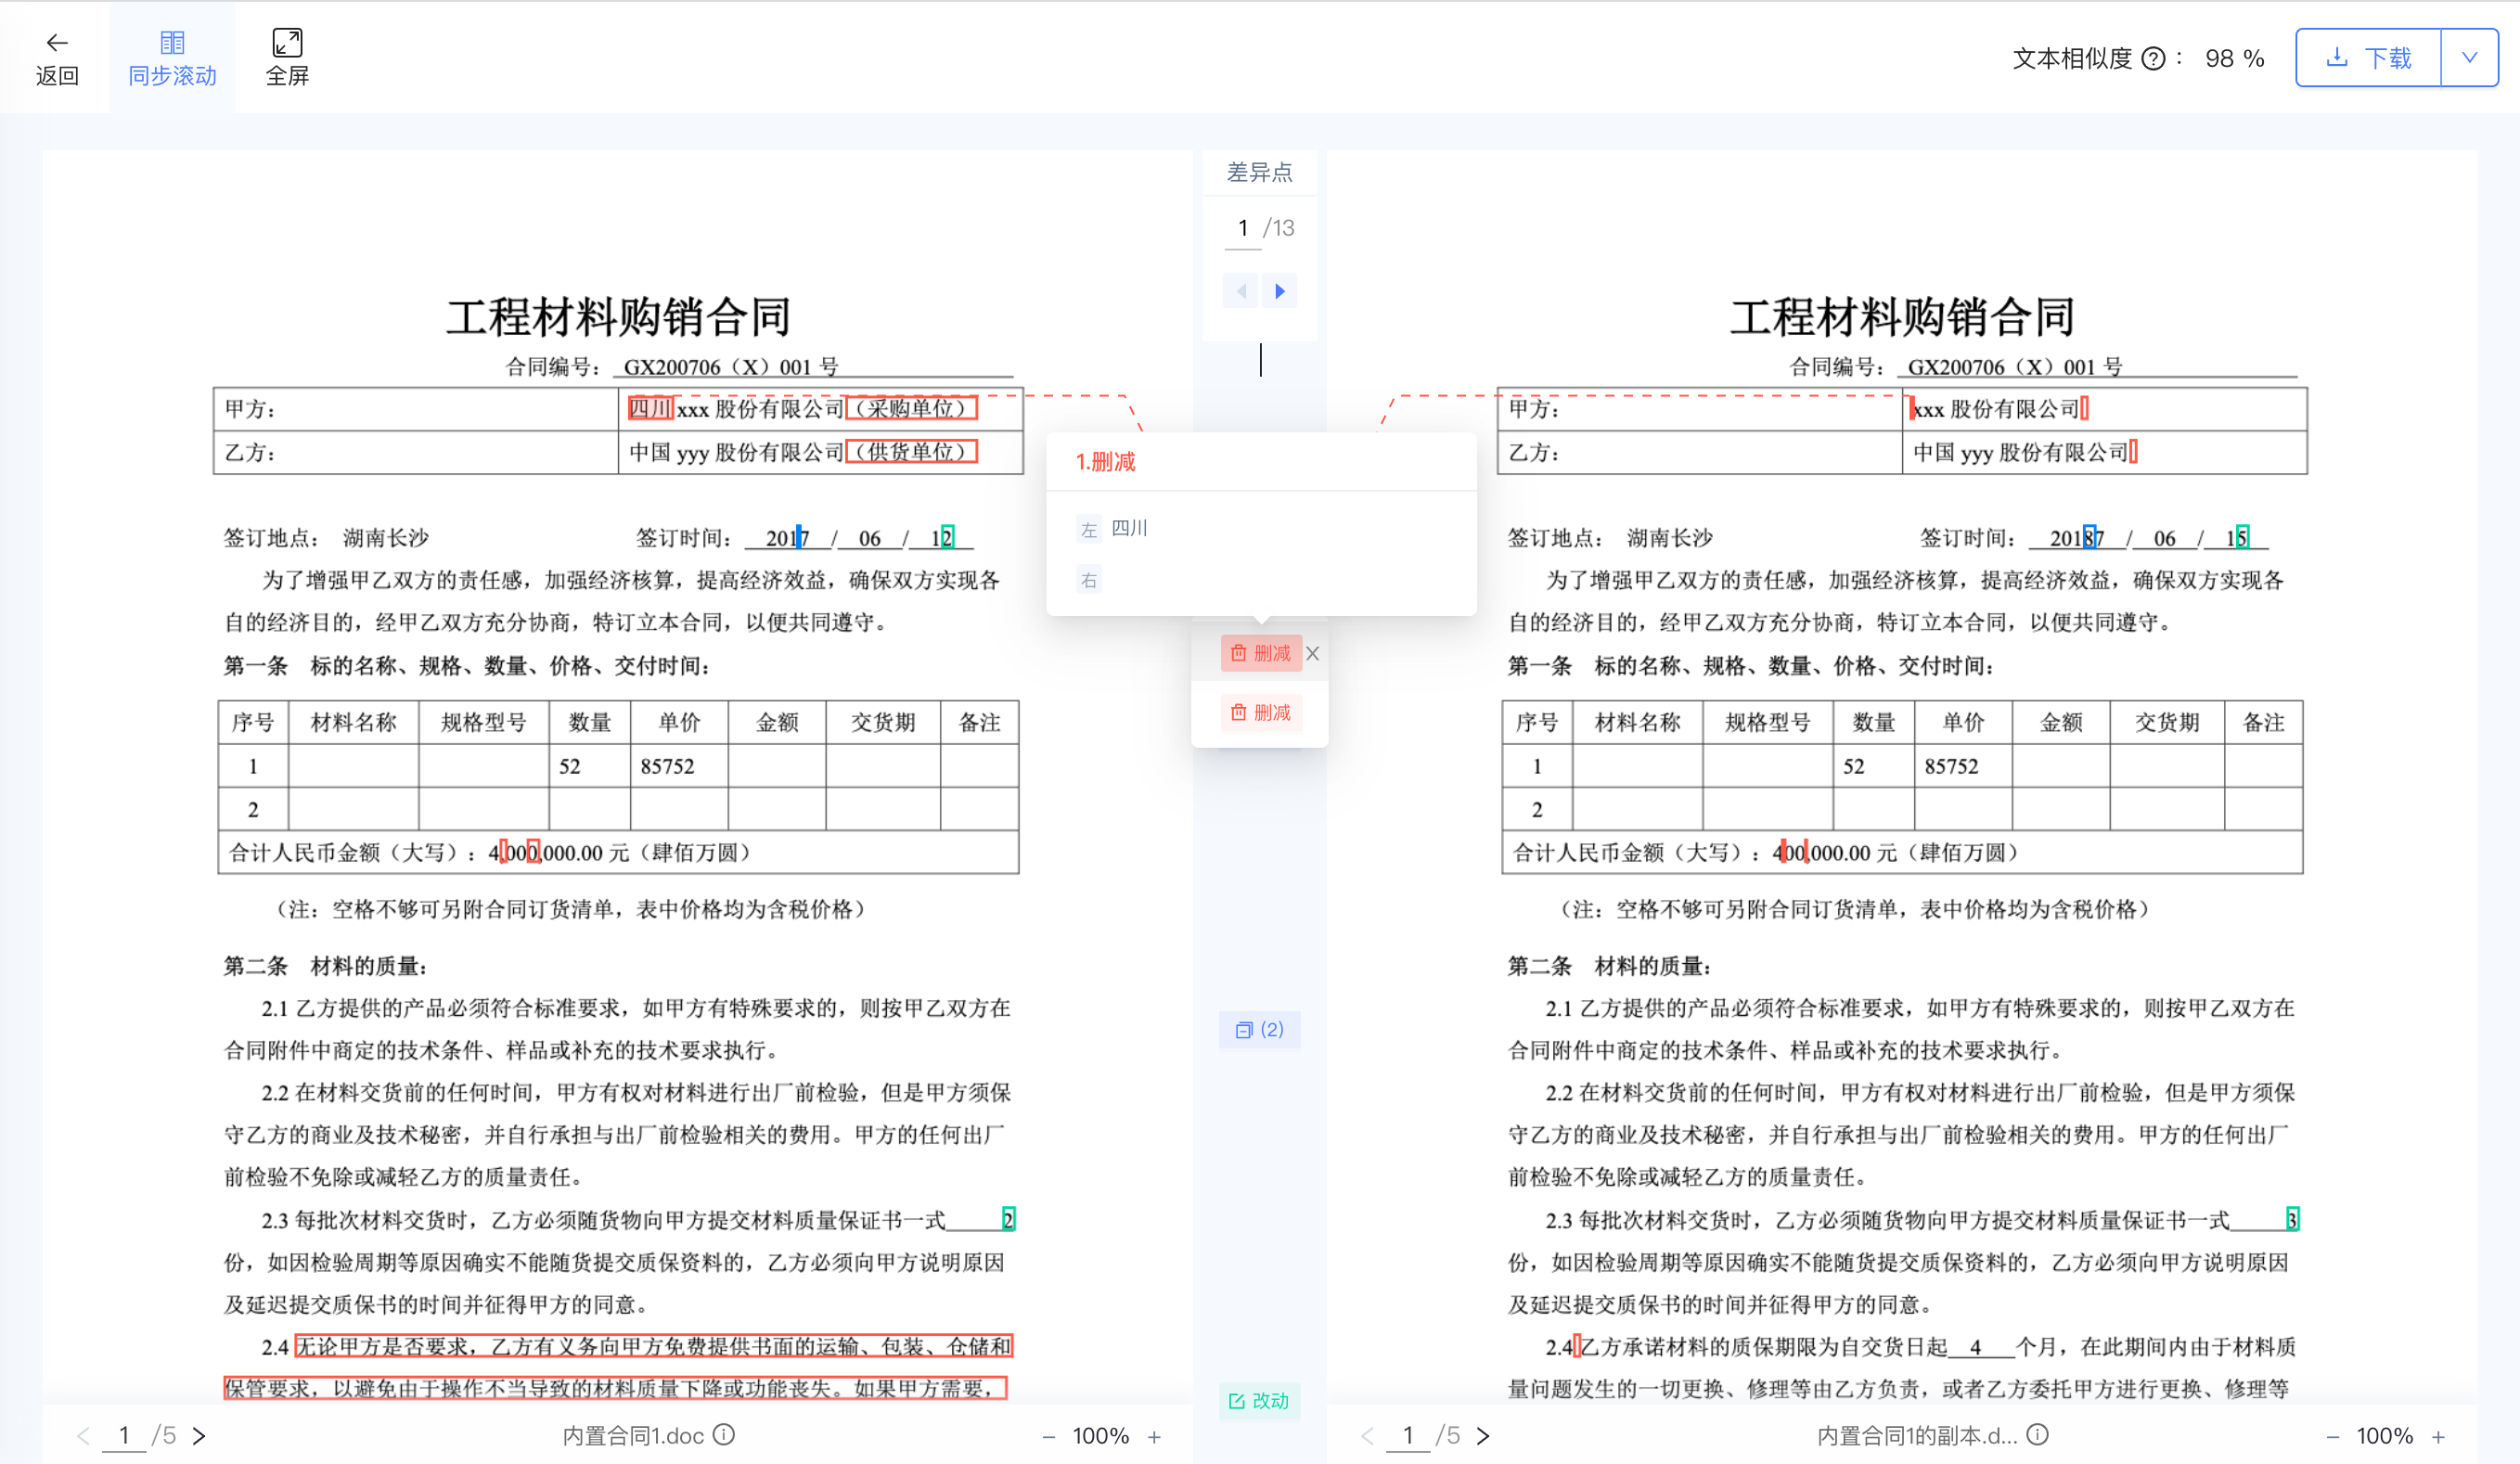Image resolution: width=2520 pixels, height=1464 pixels.
Task: Select the green 改动 change tag
Action: coord(1259,1400)
